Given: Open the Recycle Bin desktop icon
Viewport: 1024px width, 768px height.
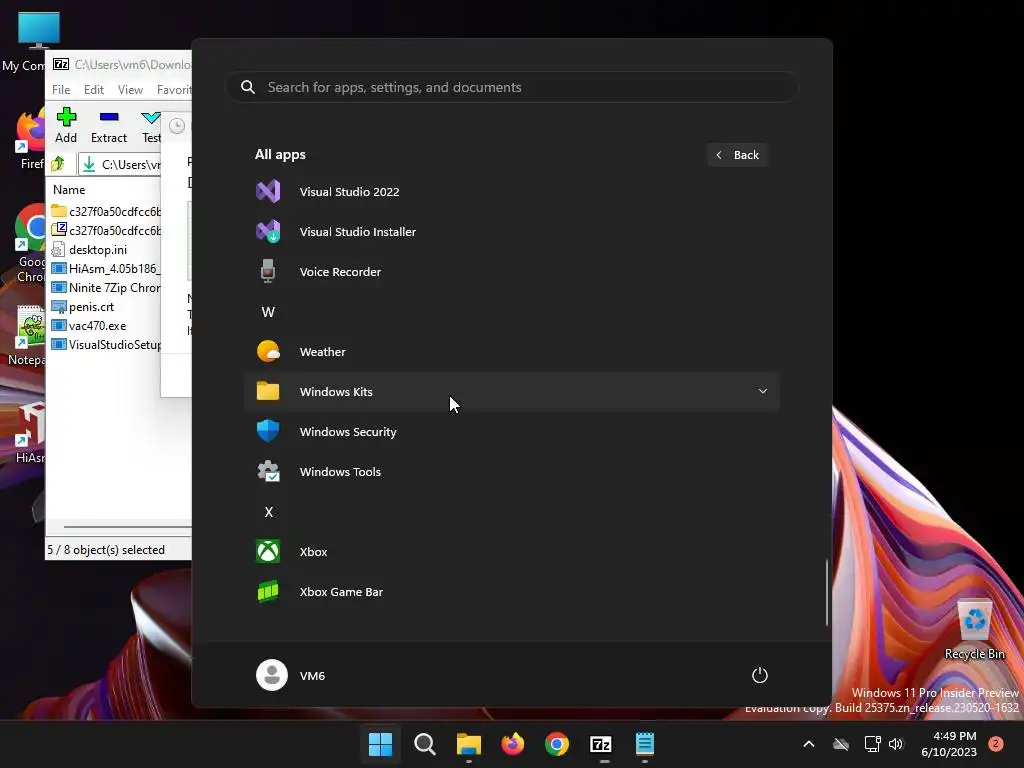Looking at the screenshot, I should (x=974, y=630).
